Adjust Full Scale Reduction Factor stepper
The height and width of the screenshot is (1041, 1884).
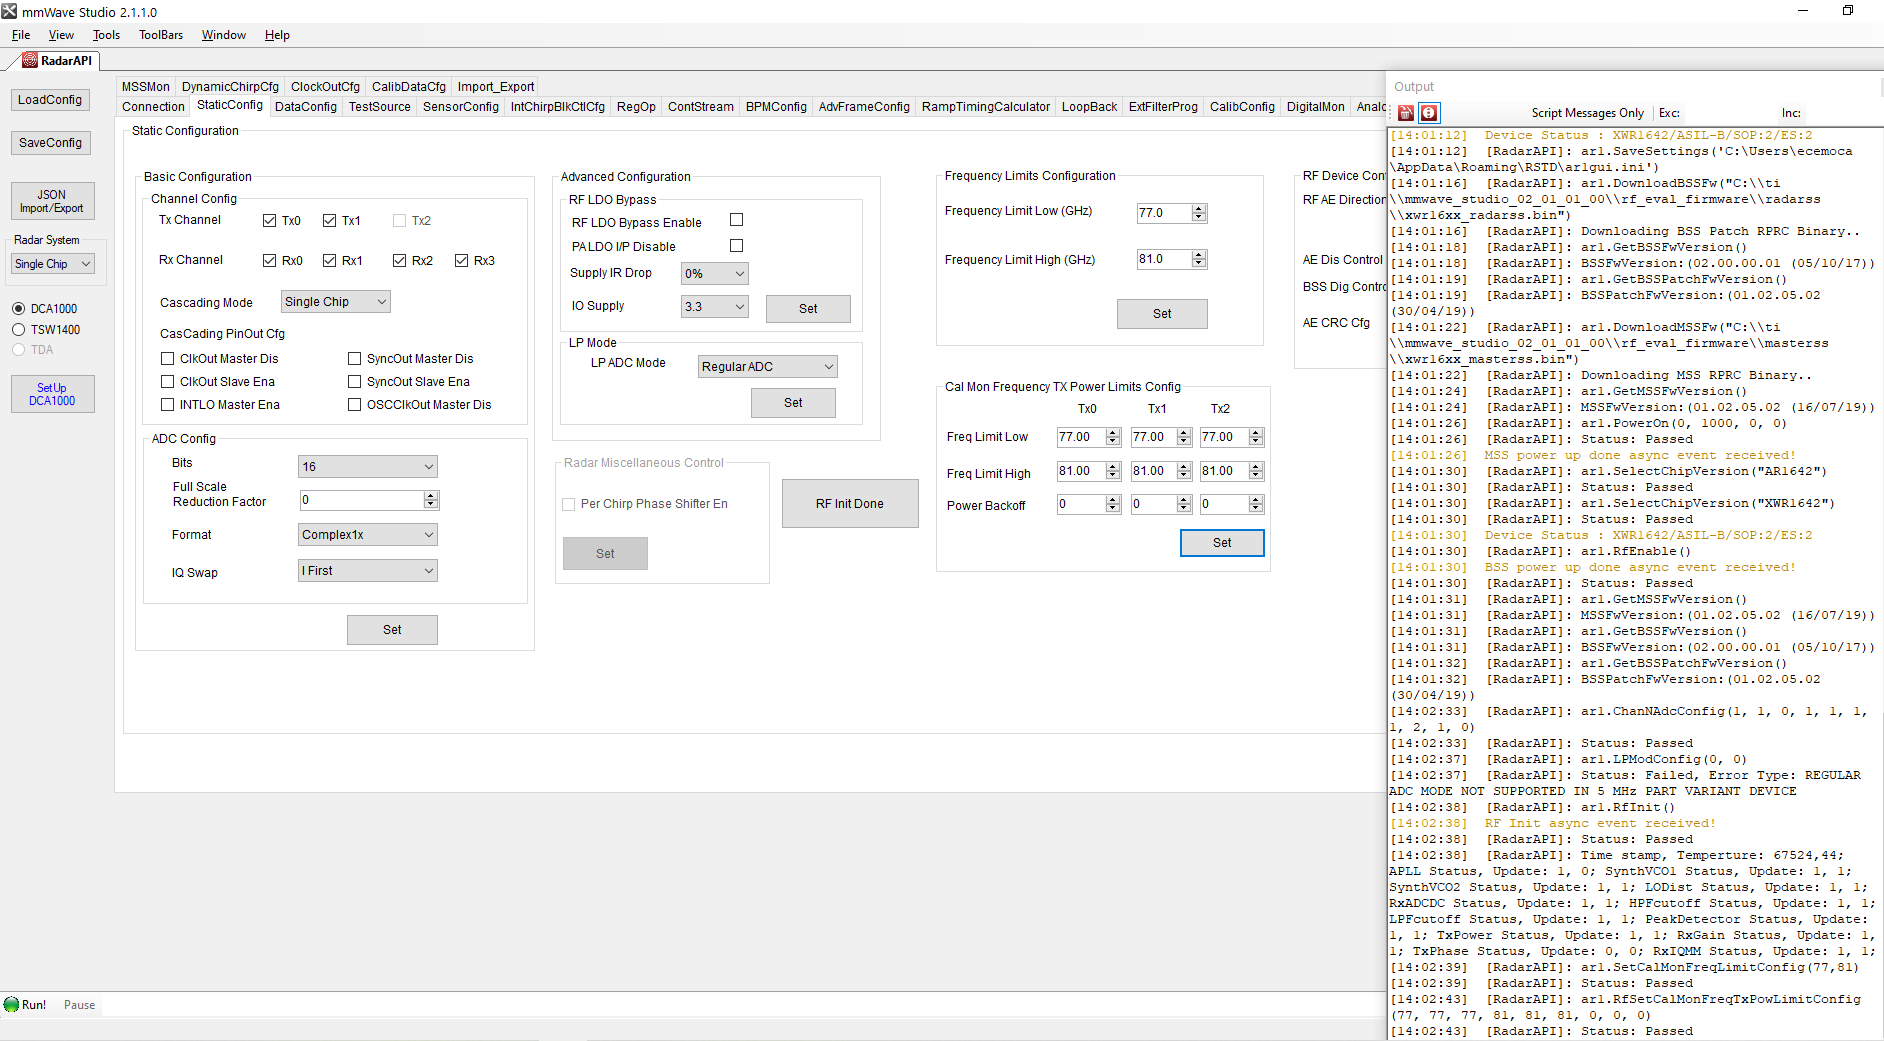point(431,500)
